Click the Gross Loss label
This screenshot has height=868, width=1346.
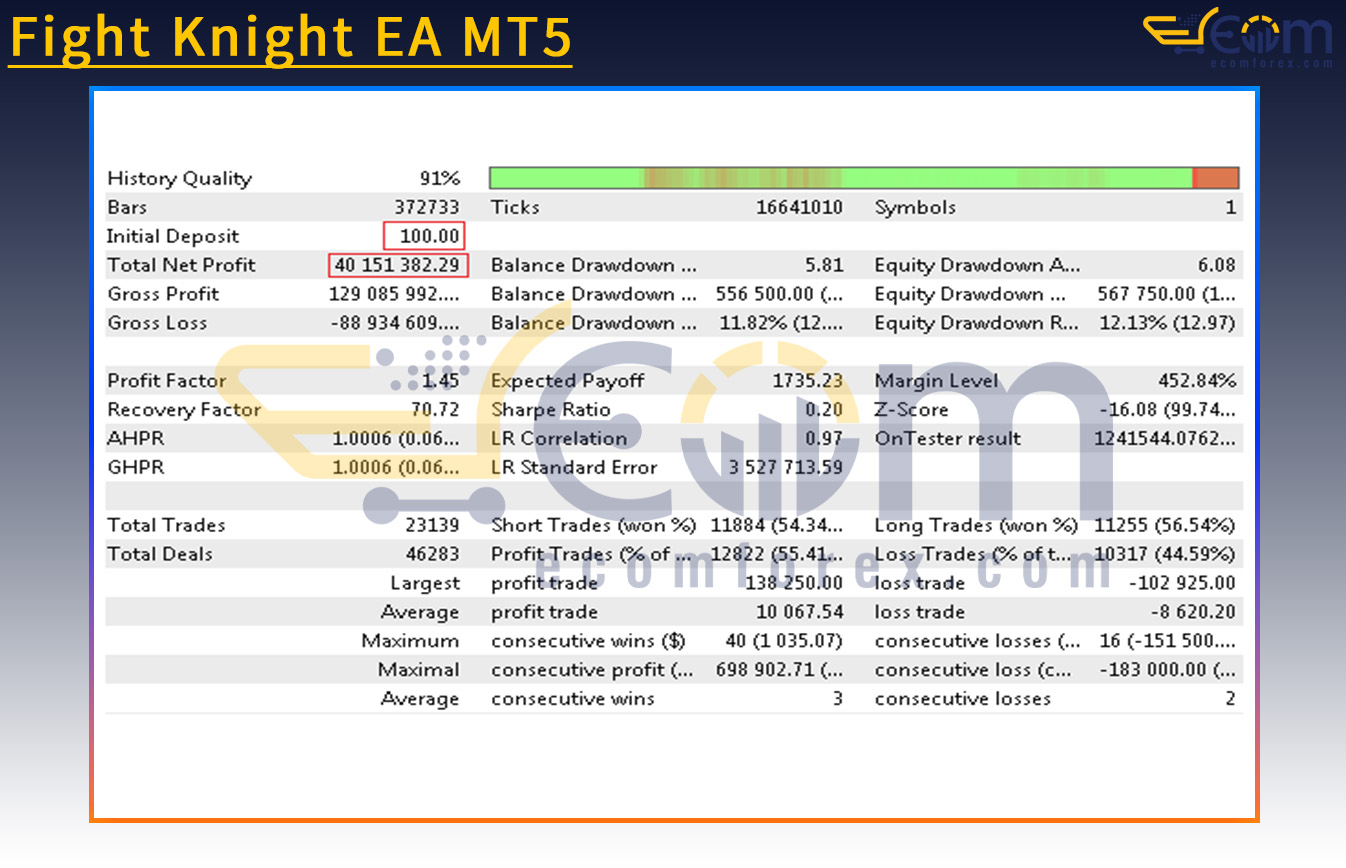click(157, 324)
